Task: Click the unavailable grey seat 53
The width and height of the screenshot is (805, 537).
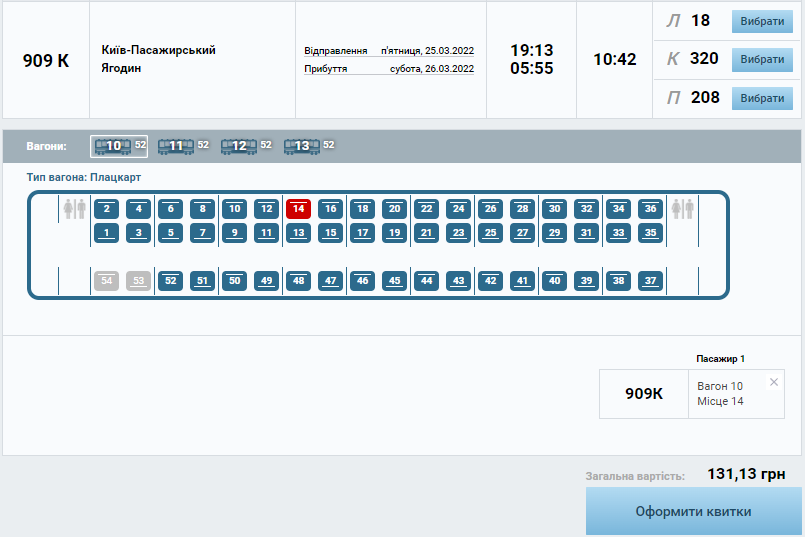Action: (138, 281)
